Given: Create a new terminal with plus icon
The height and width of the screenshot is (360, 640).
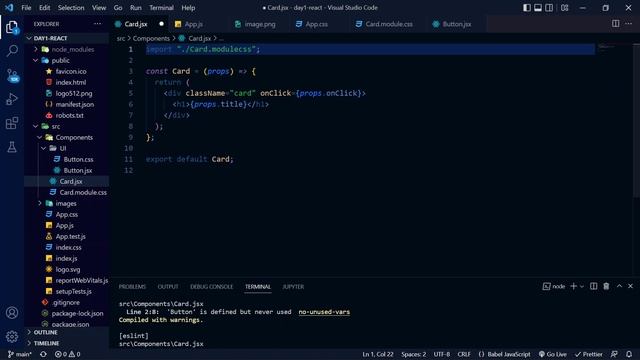Looking at the screenshot, I should pyautogui.click(x=573, y=287).
